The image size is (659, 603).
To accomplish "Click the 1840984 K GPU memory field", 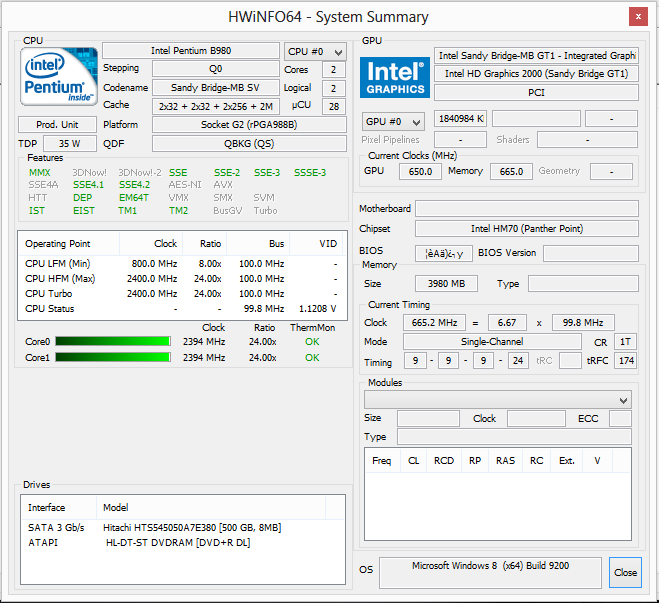I will 461,119.
